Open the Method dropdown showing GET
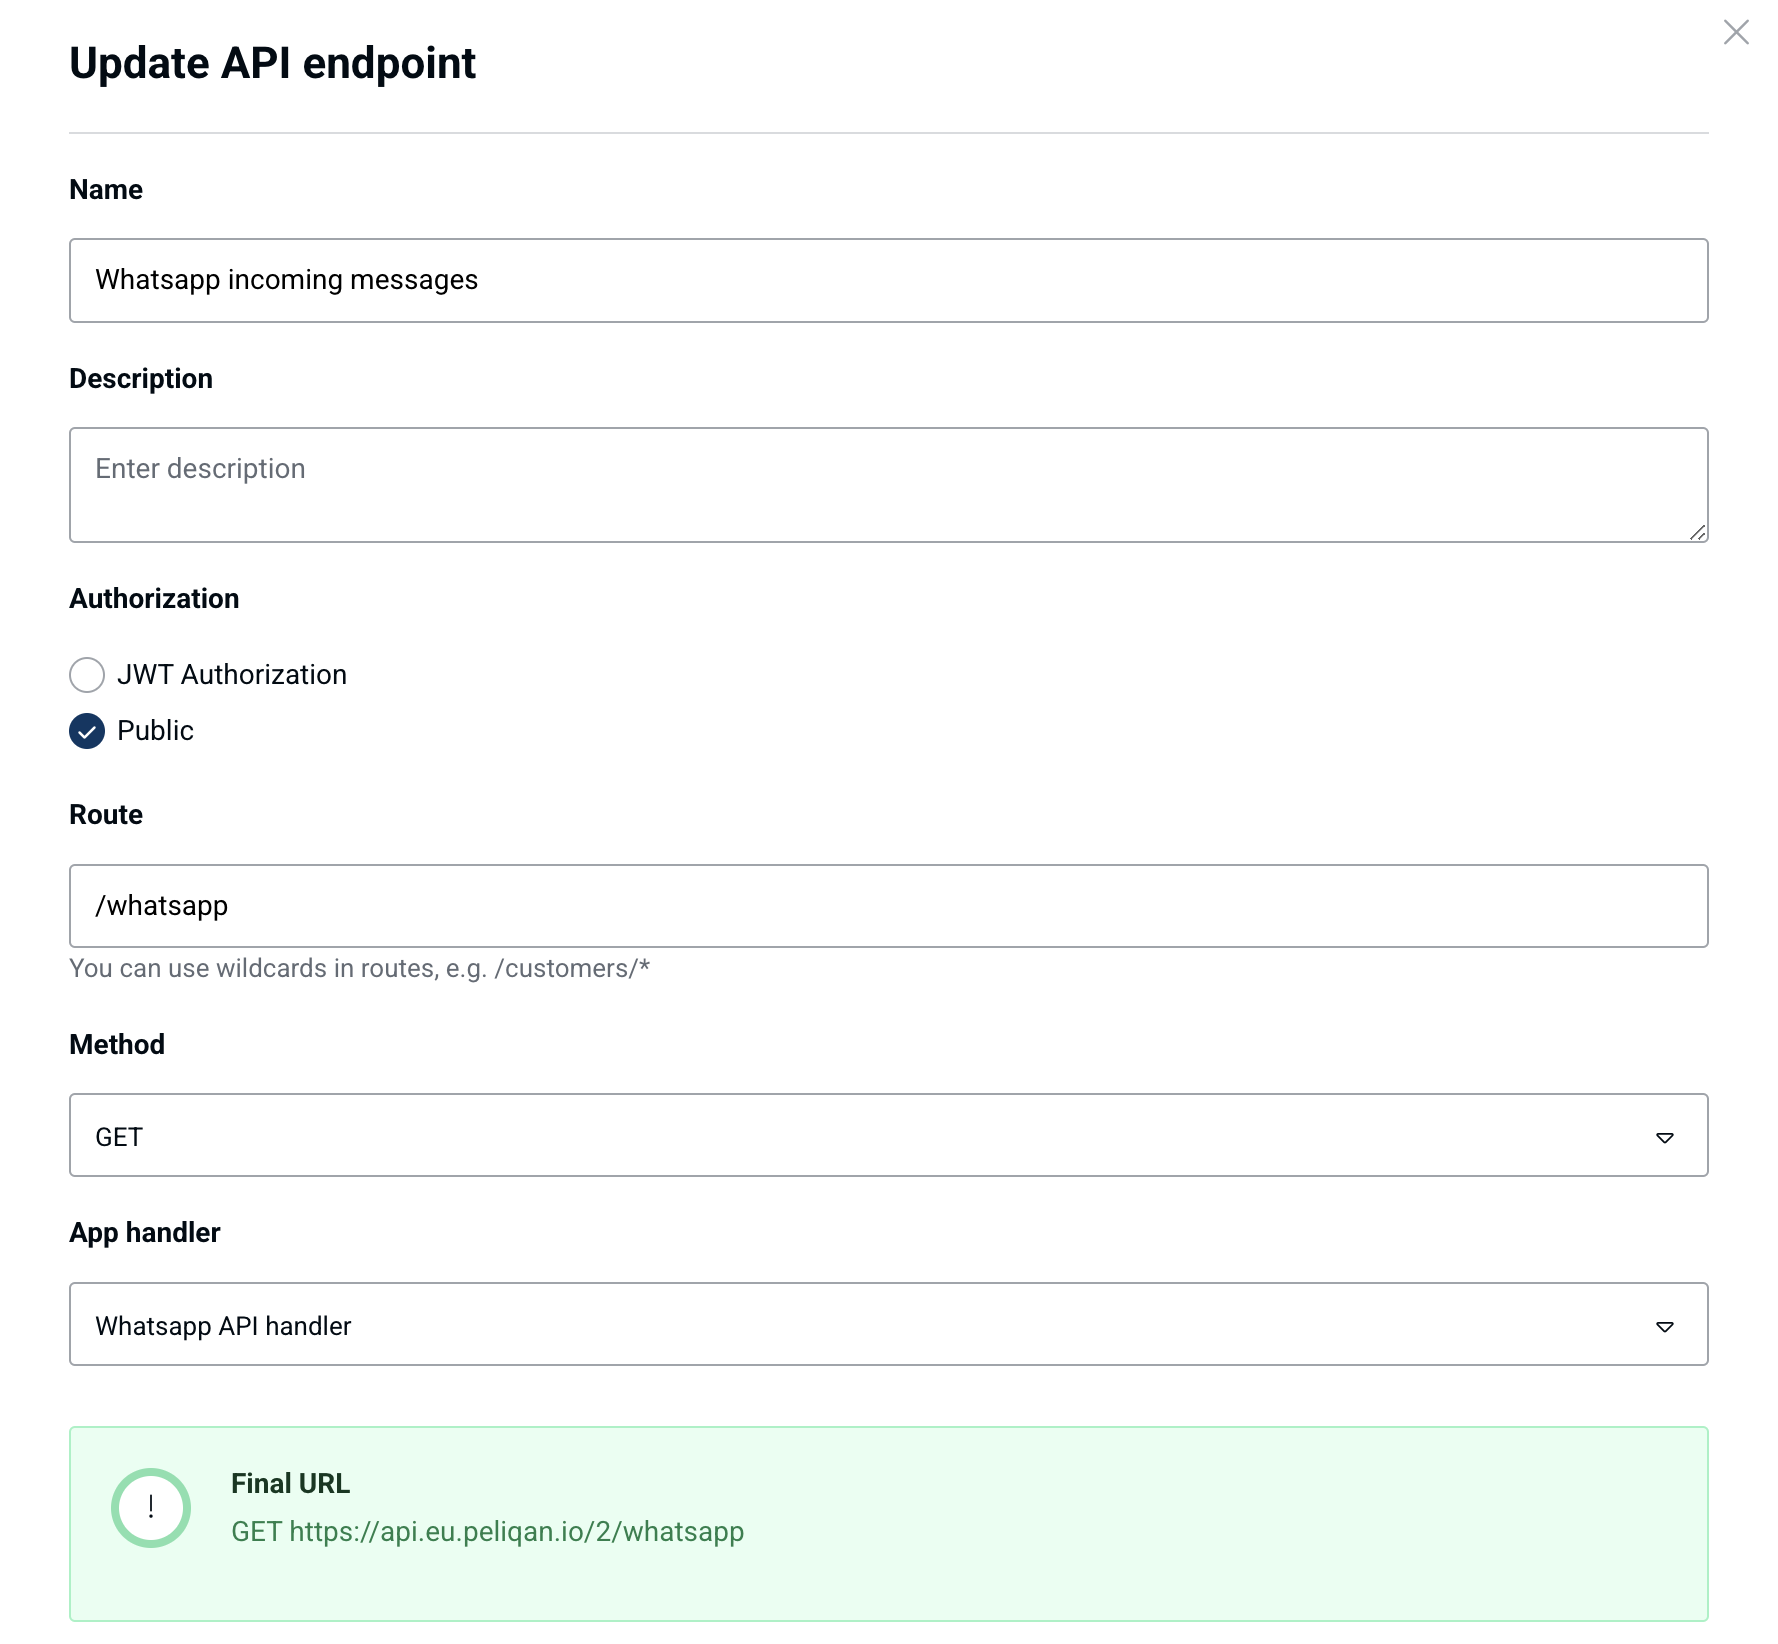The width and height of the screenshot is (1778, 1644). [x=888, y=1135]
